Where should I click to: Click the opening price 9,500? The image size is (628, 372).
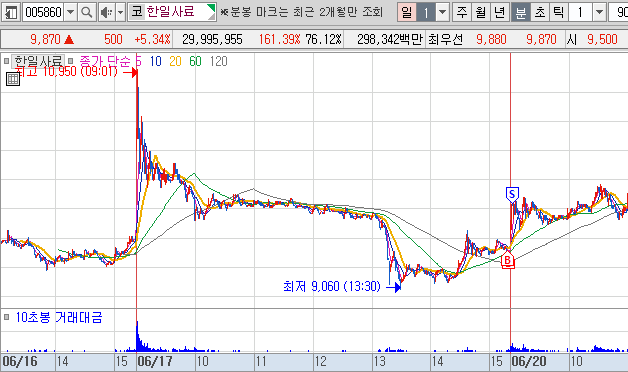(x=602, y=39)
